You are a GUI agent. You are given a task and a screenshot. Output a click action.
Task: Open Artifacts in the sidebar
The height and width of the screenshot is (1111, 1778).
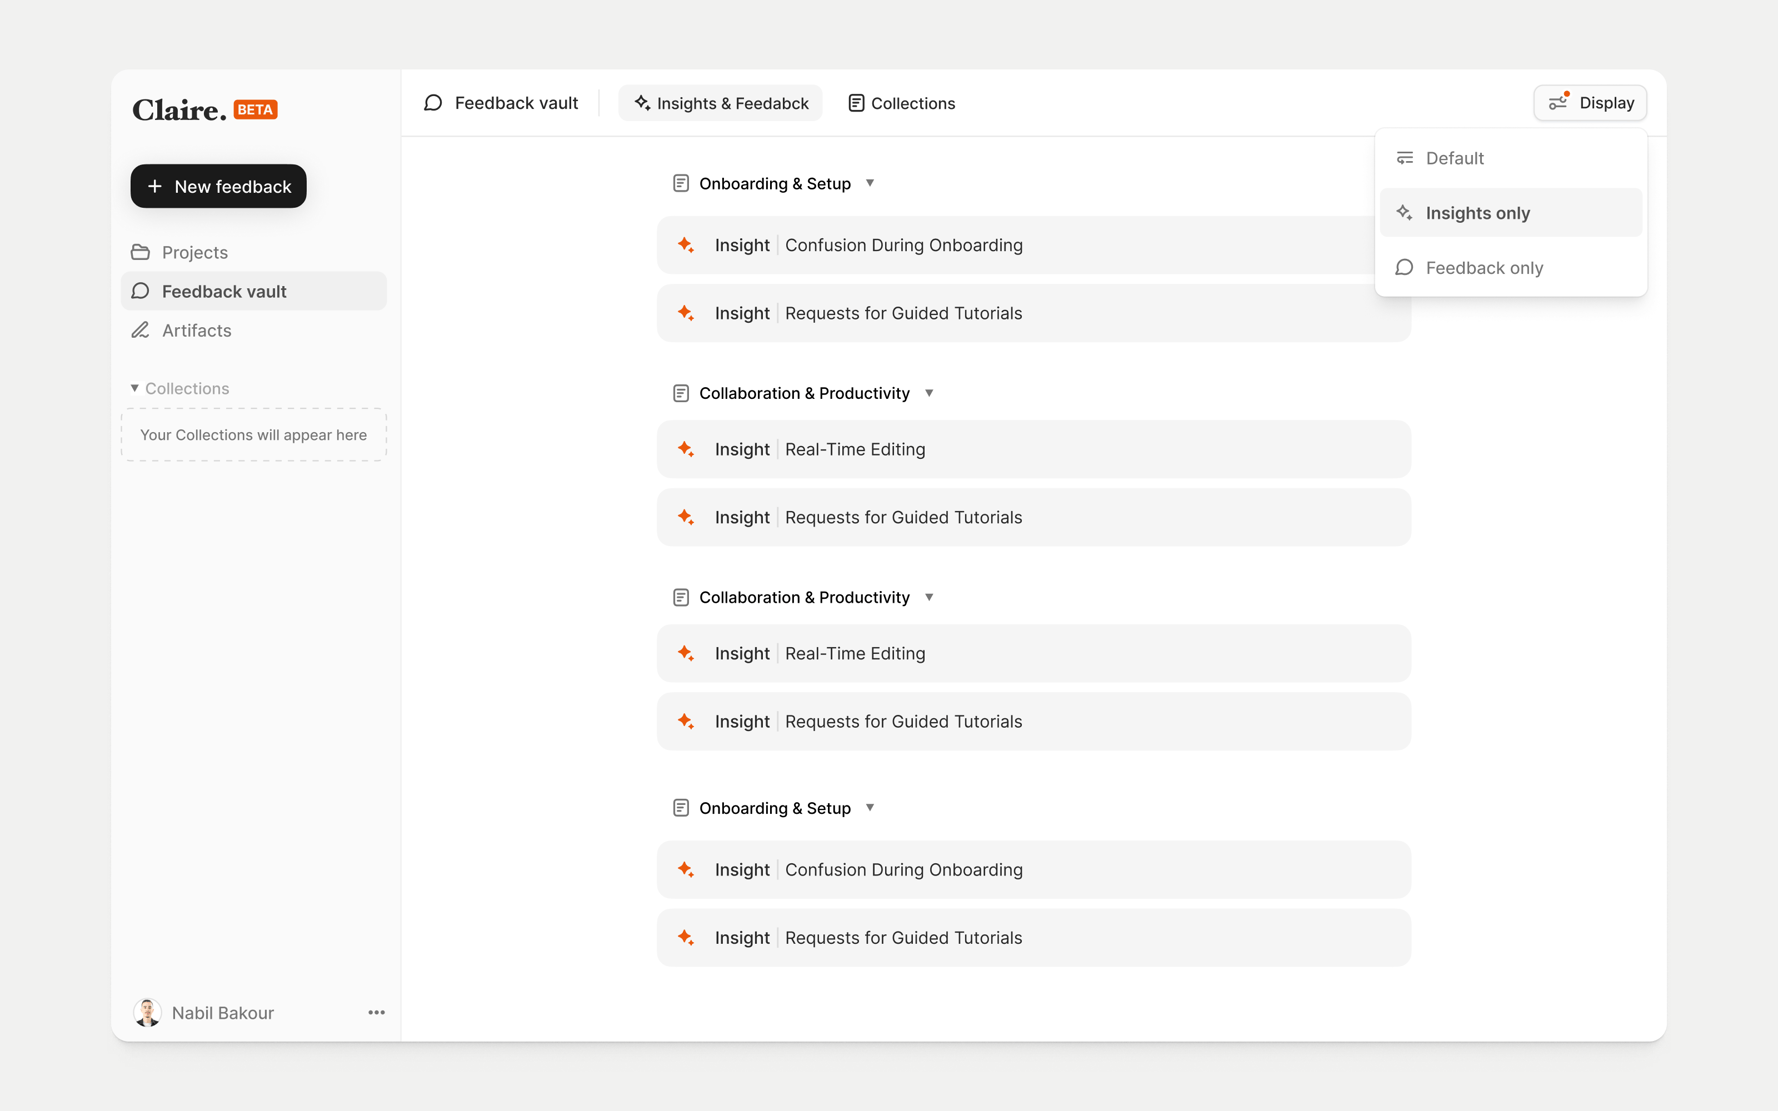pyautogui.click(x=254, y=330)
